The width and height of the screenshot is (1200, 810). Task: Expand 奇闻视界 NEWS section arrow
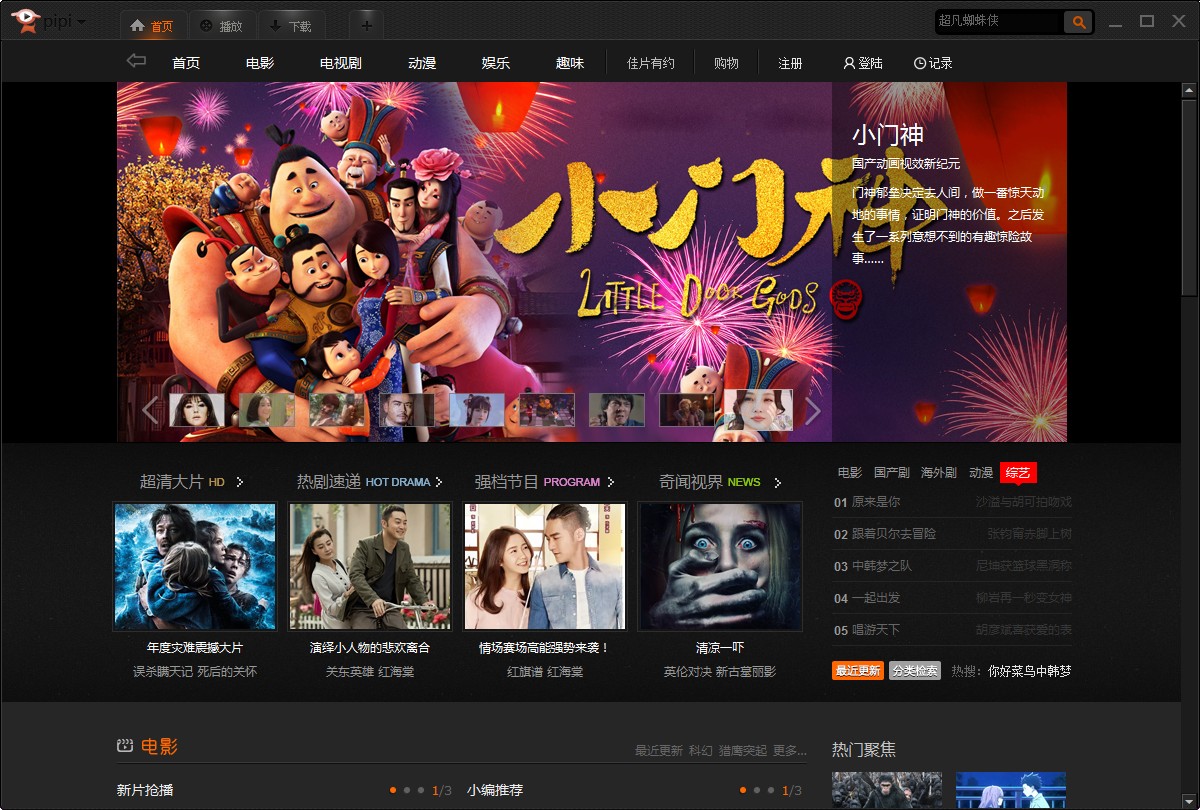[x=777, y=482]
